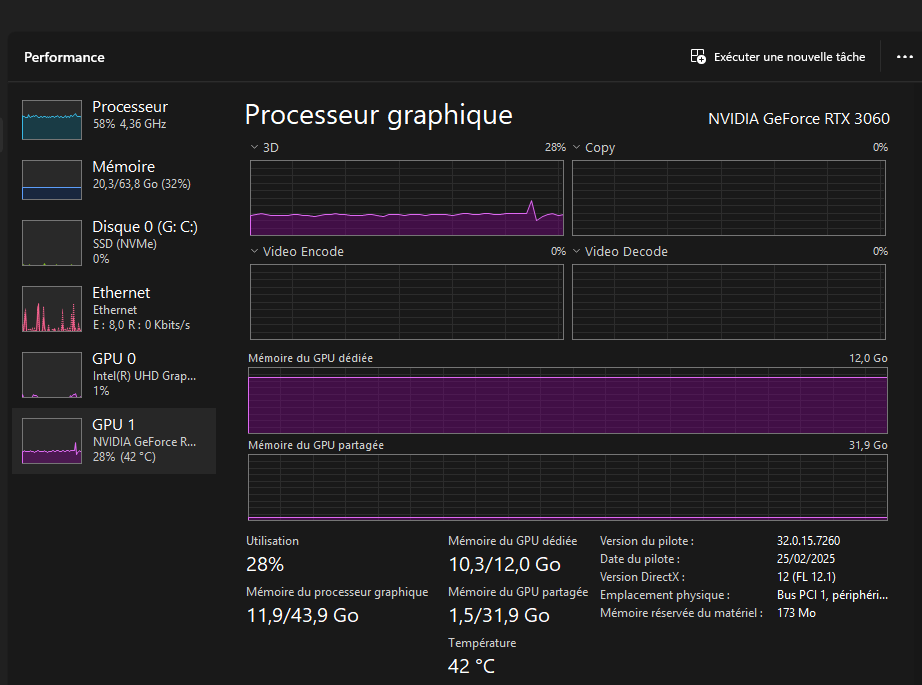Open the three-dot more options menu
The width and height of the screenshot is (922, 685).
[x=904, y=57]
